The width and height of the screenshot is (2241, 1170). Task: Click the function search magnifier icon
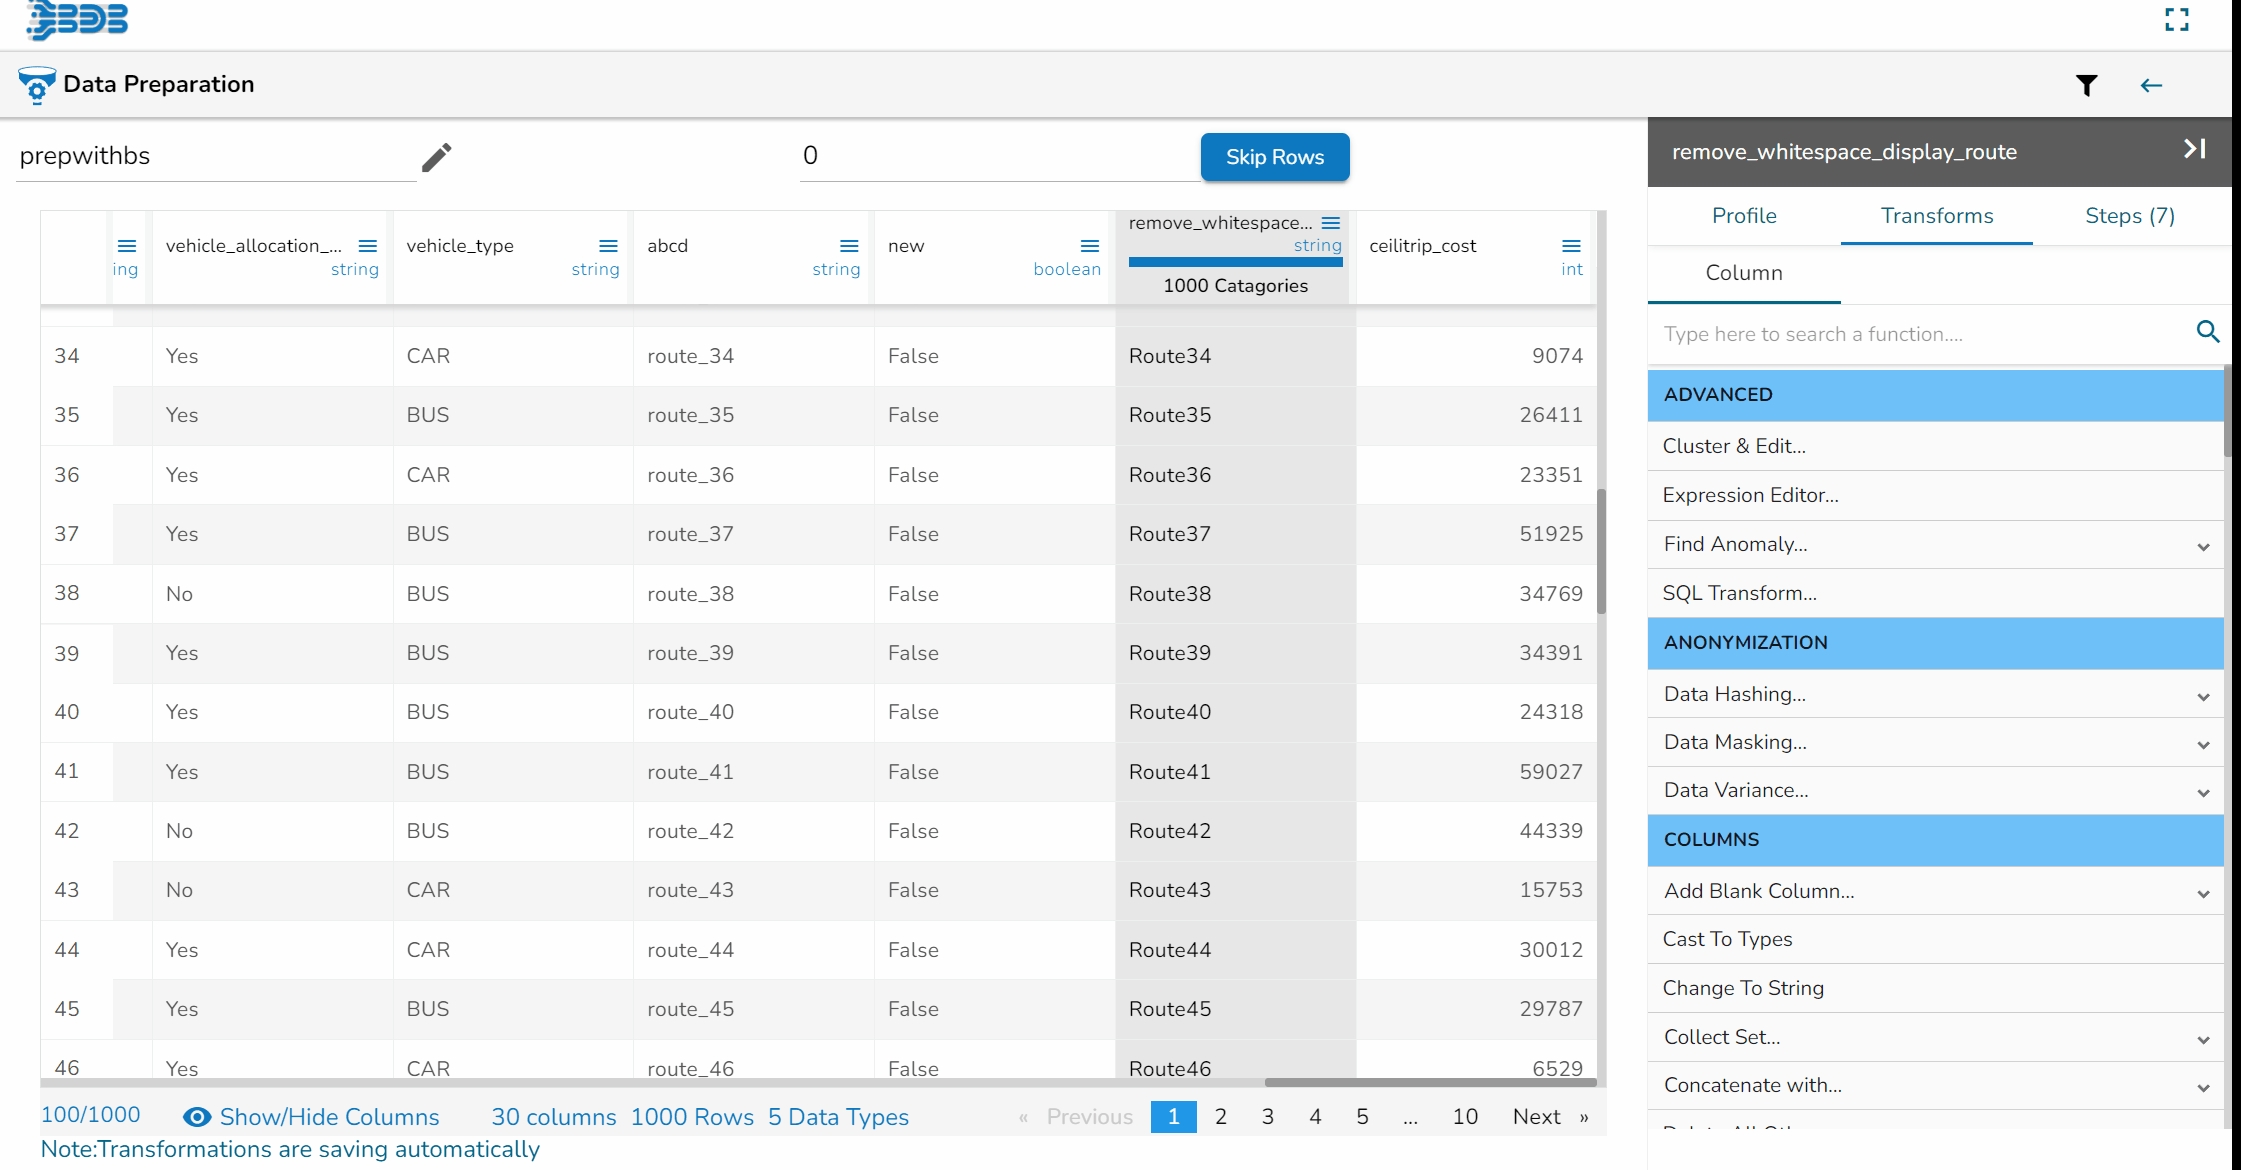(2208, 332)
